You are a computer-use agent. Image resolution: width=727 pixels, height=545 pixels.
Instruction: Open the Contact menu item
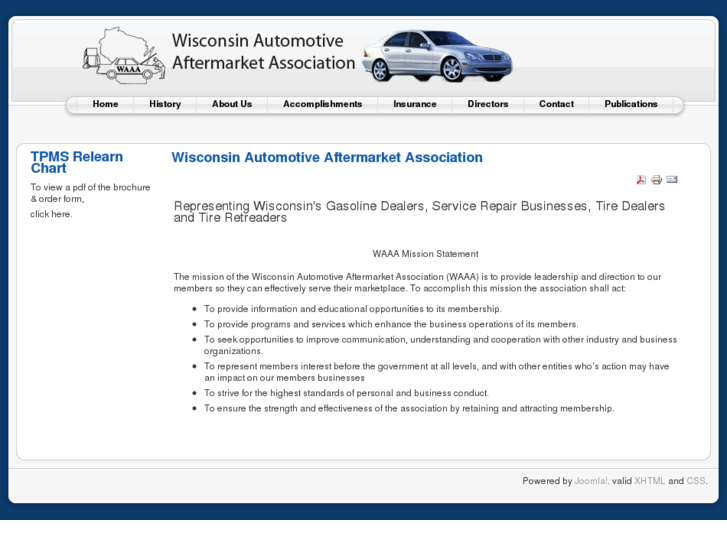coord(556,104)
